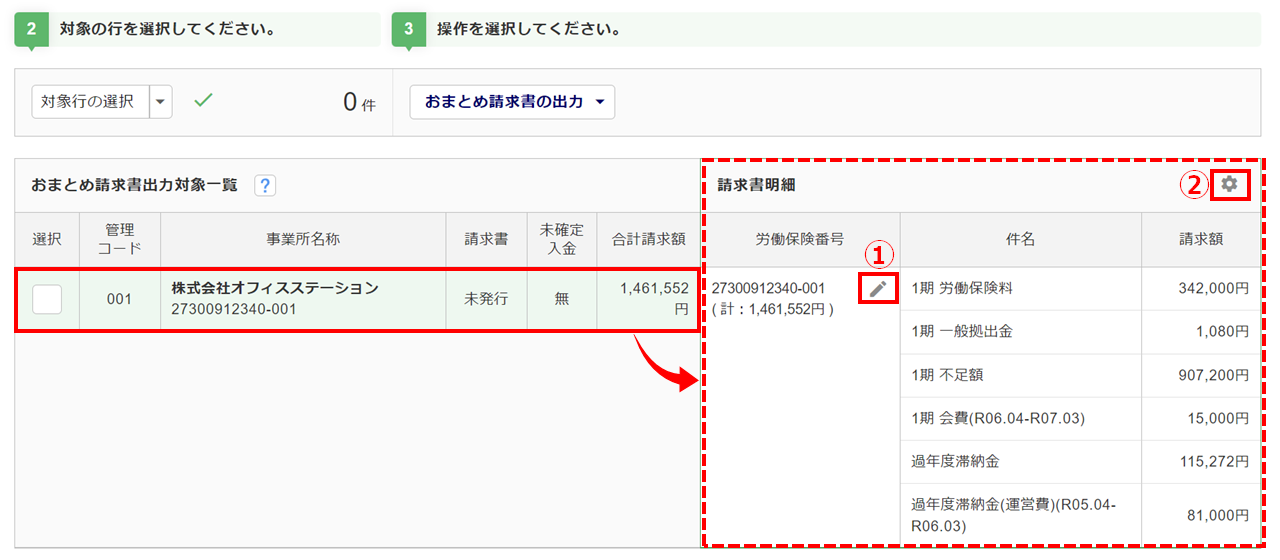
Task: Click the 合計請求額 column header
Action: tap(648, 239)
